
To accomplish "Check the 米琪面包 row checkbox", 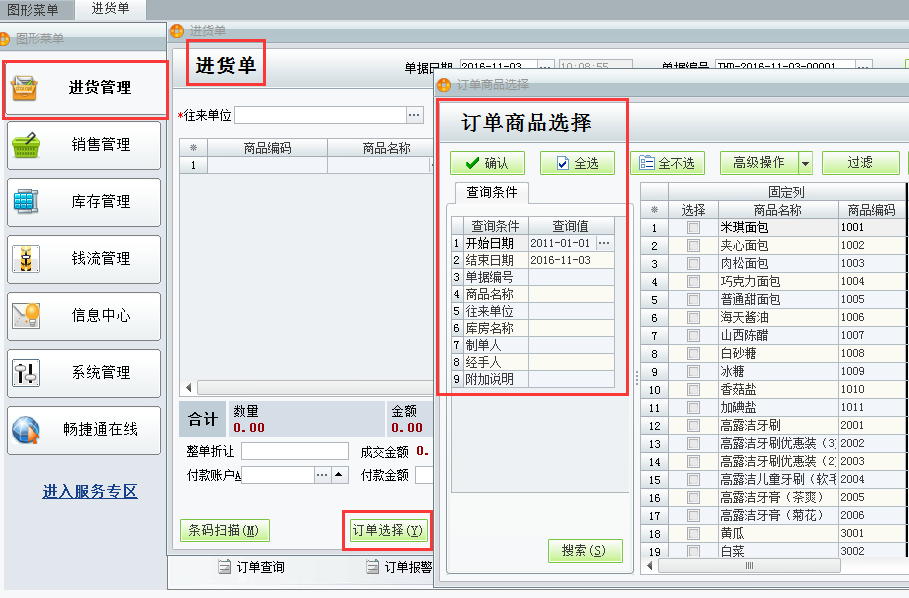I will [695, 226].
